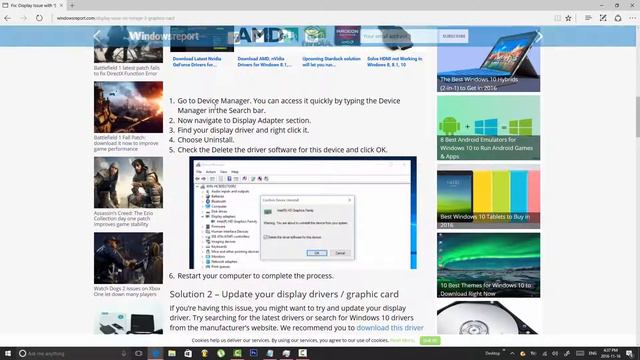This screenshot has width=640, height=360.
Task: Open 'Battlefield 1 Fall Patch' article link
Action: tap(126, 143)
